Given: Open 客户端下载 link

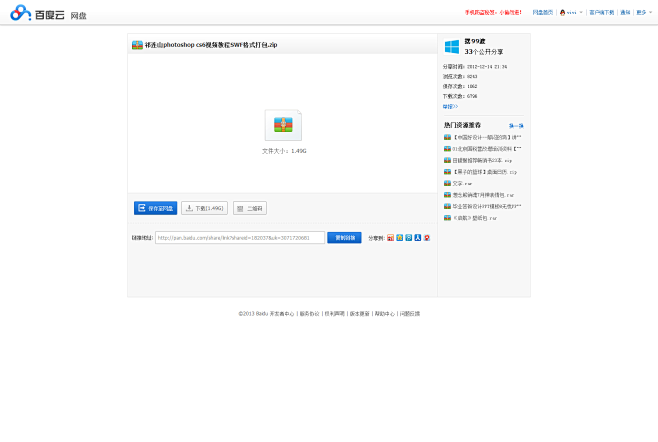Looking at the screenshot, I should coord(601,13).
